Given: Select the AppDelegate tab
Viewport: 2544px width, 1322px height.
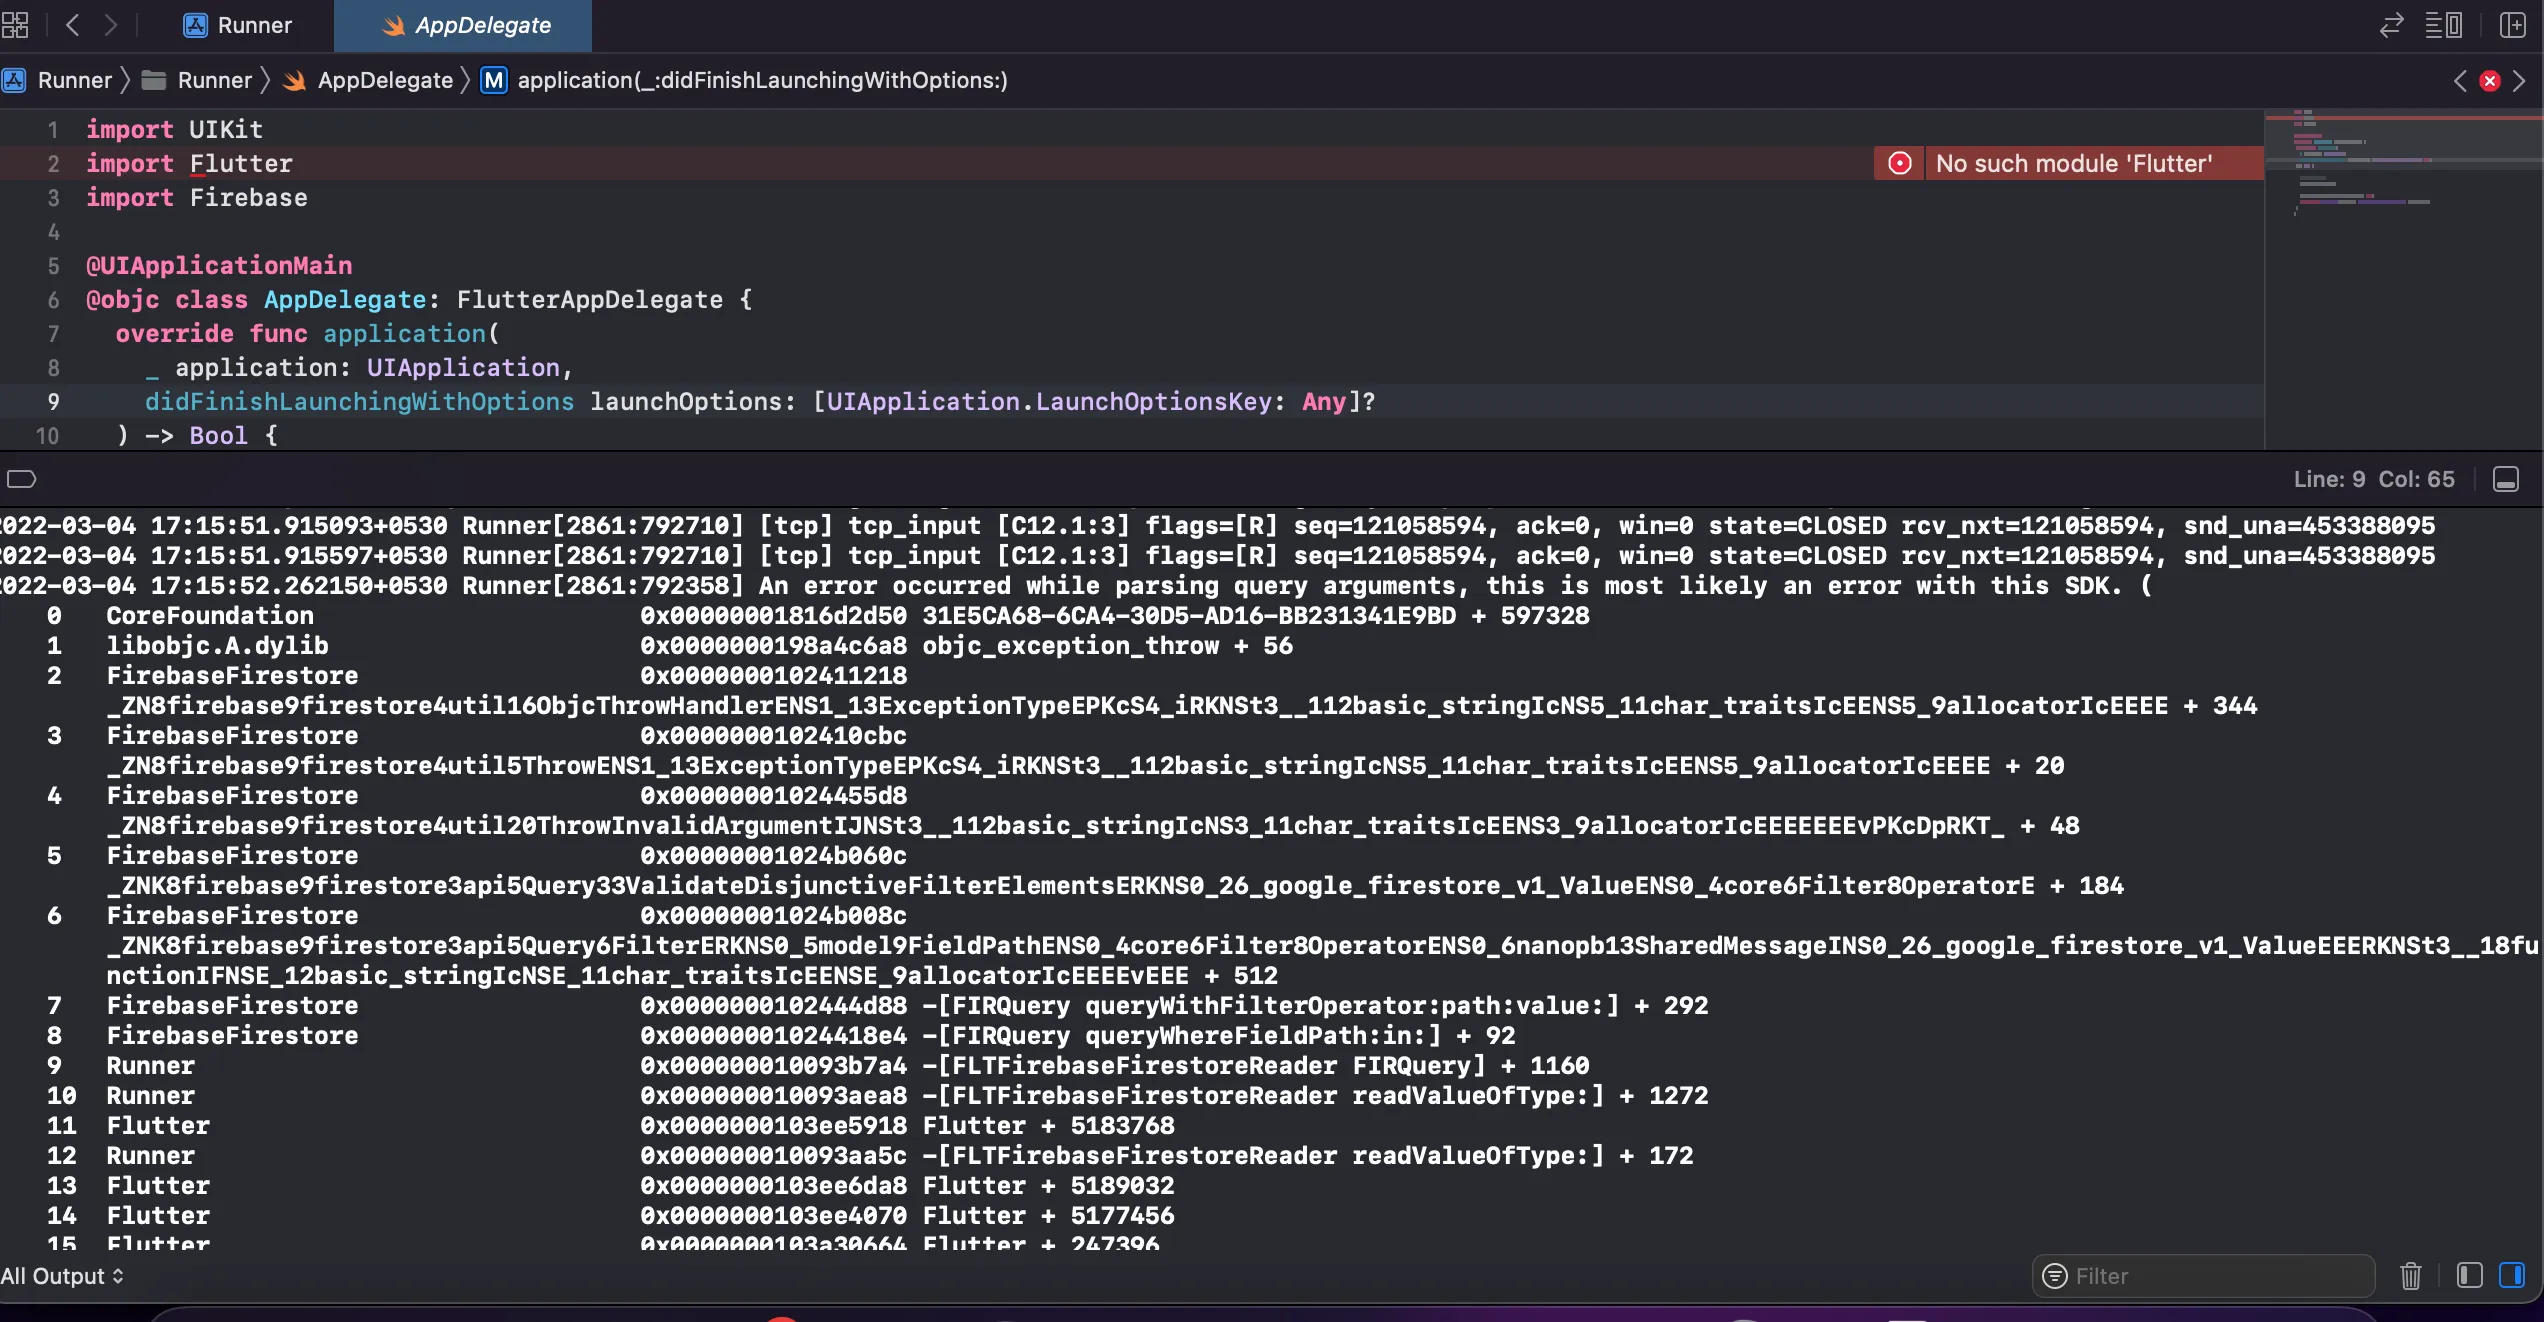Looking at the screenshot, I should (466, 25).
